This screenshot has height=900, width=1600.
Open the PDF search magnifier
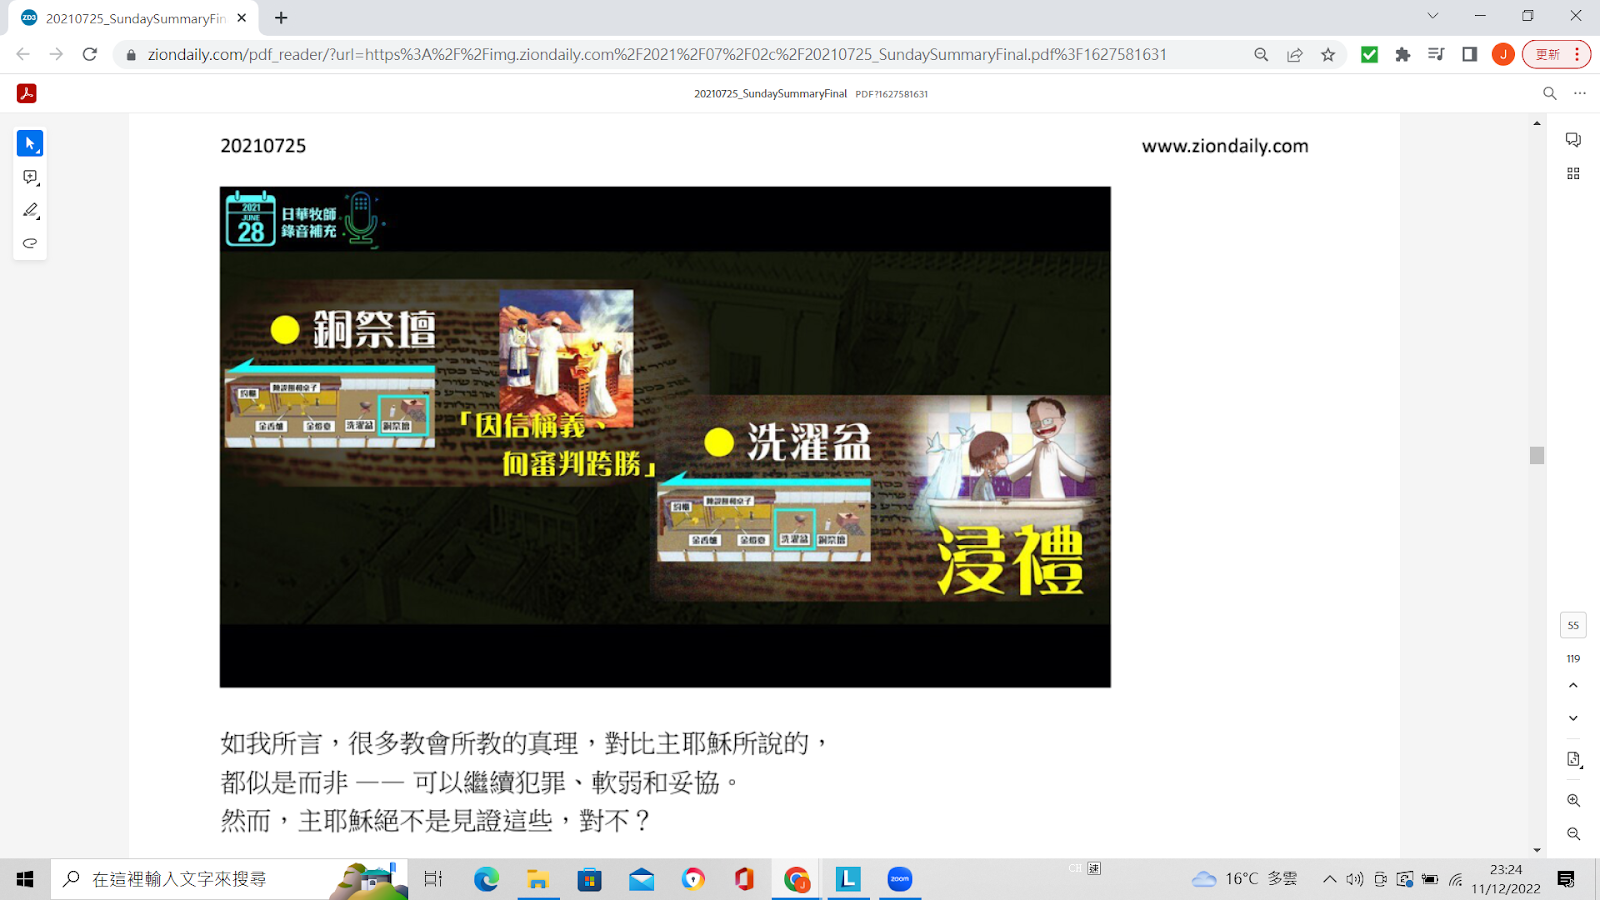(x=1550, y=93)
